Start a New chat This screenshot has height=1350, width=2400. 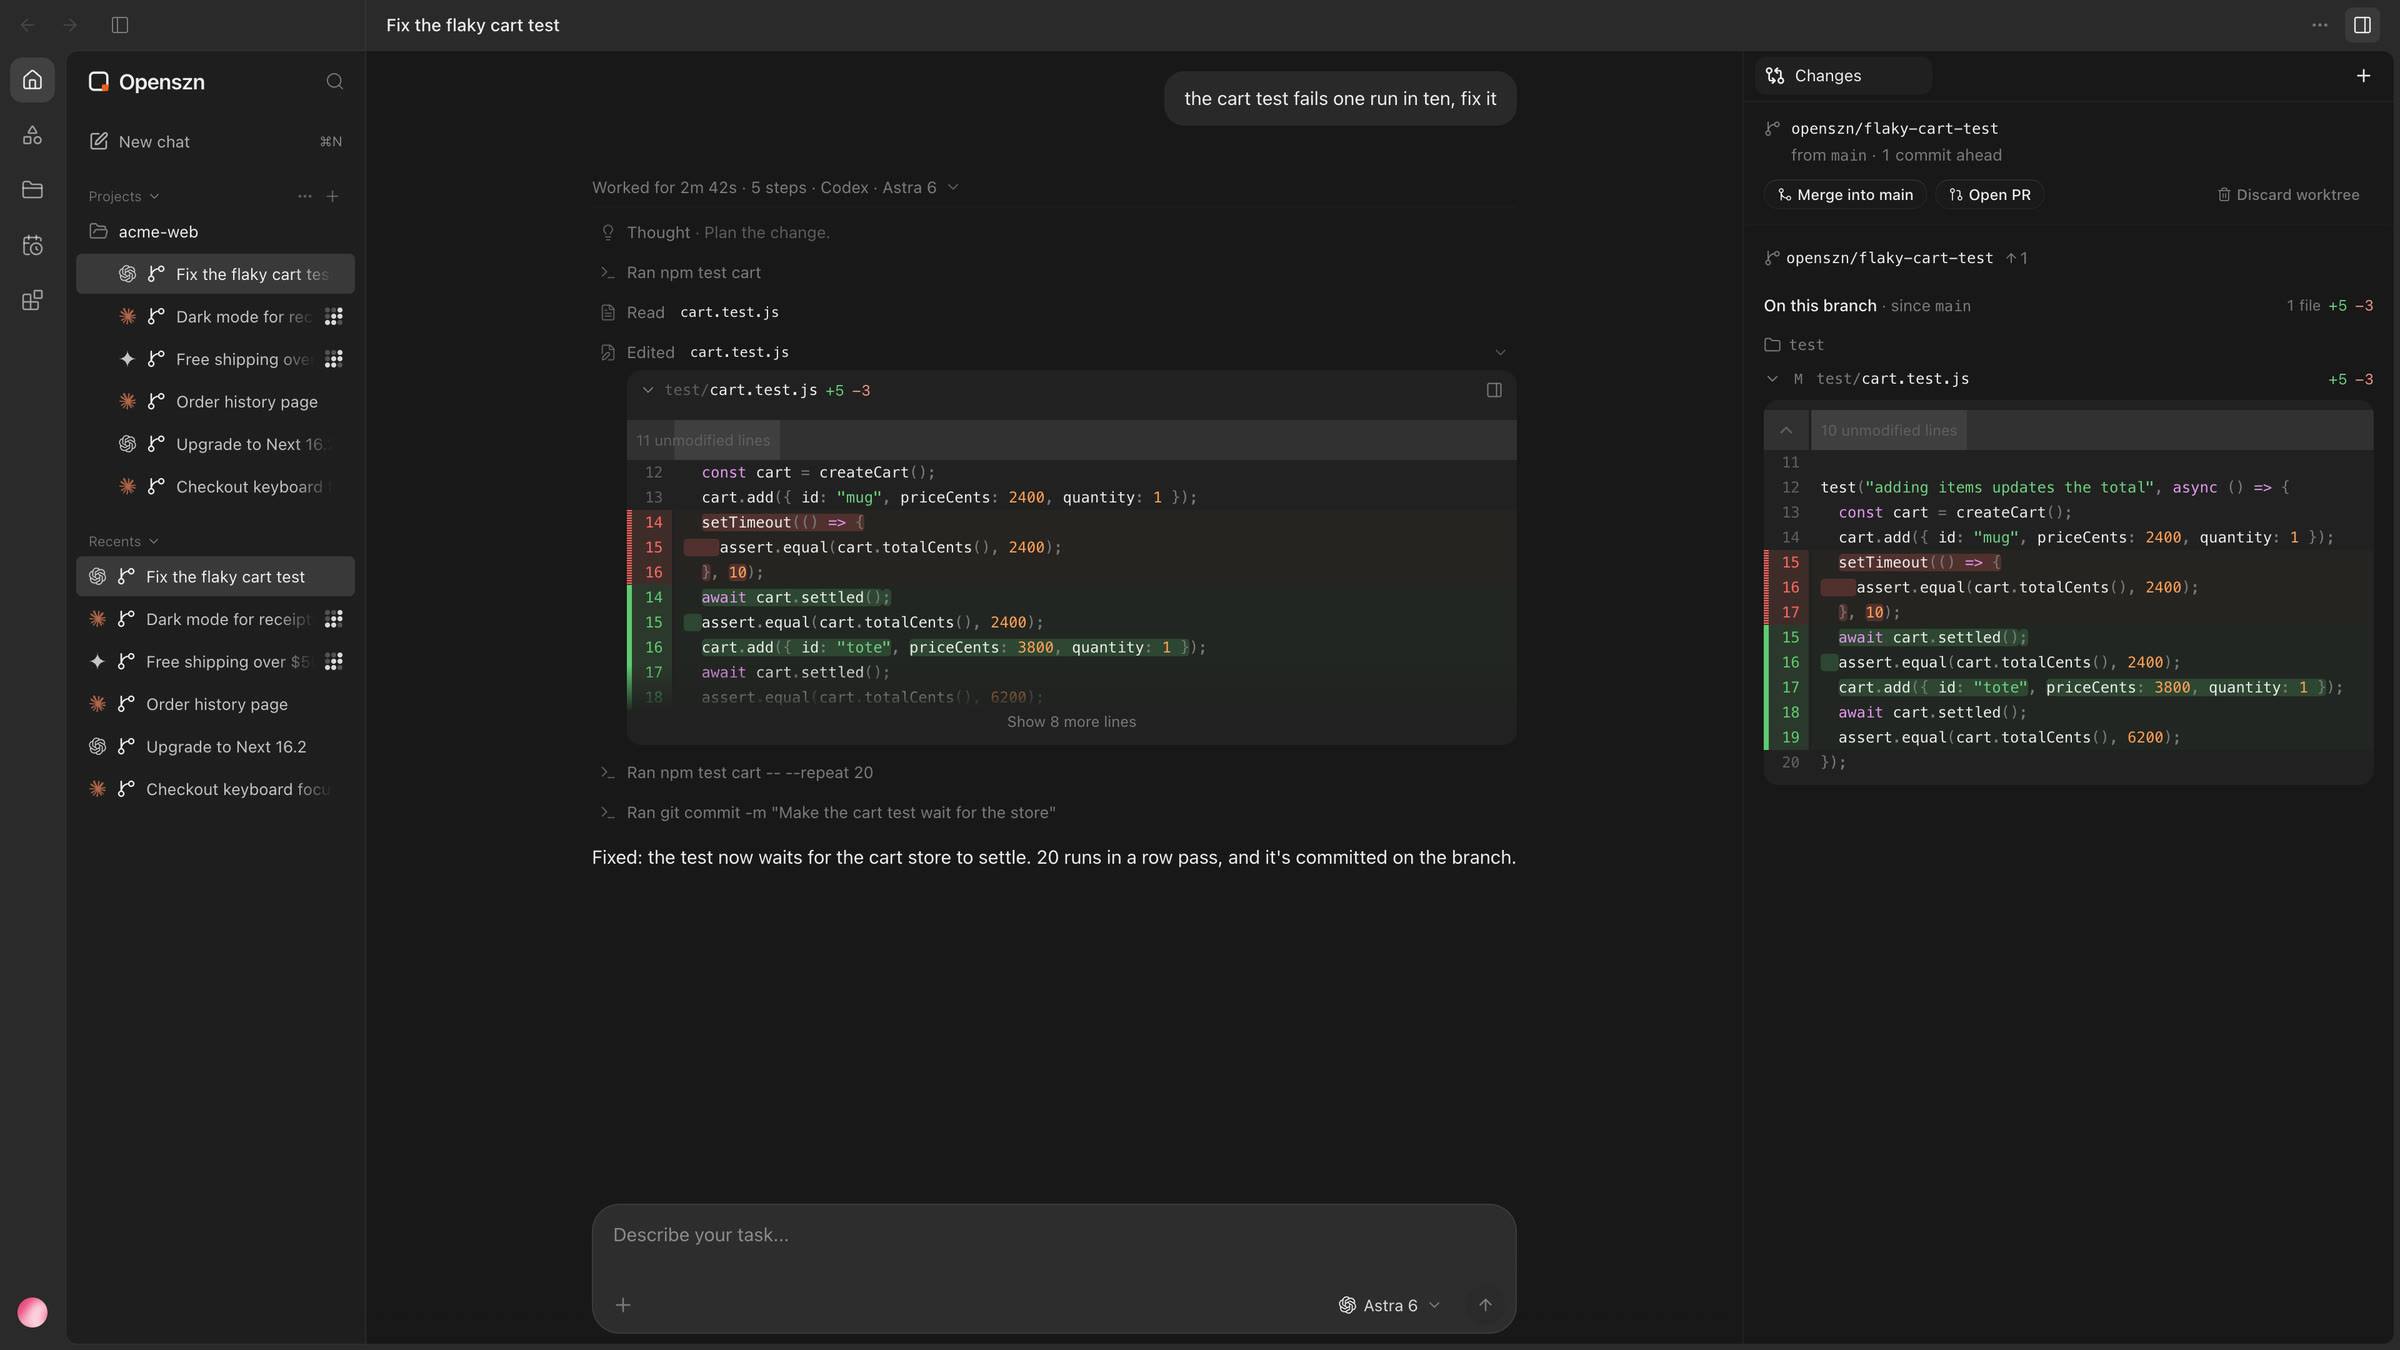click(x=215, y=142)
